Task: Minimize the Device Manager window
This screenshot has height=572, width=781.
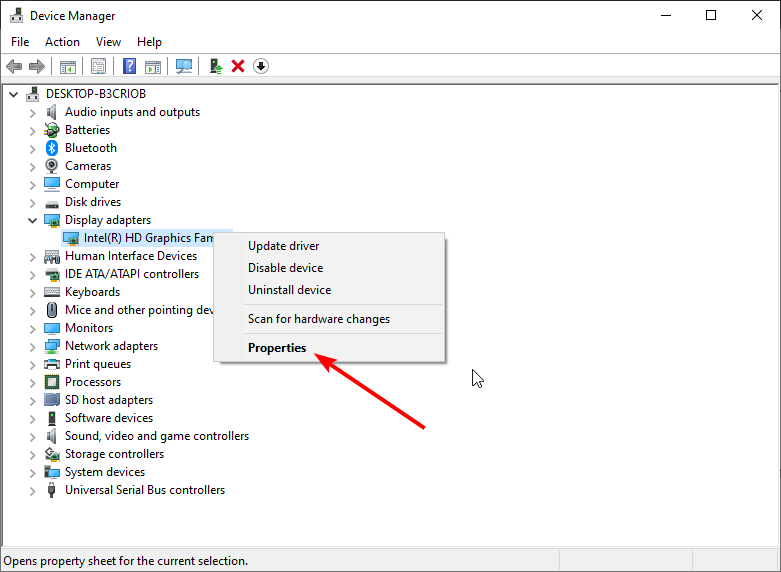Action: 666,15
